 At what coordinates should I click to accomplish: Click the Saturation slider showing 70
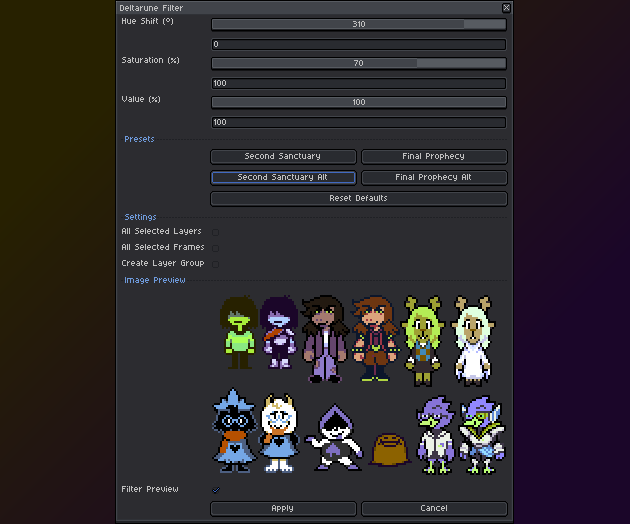click(x=358, y=63)
